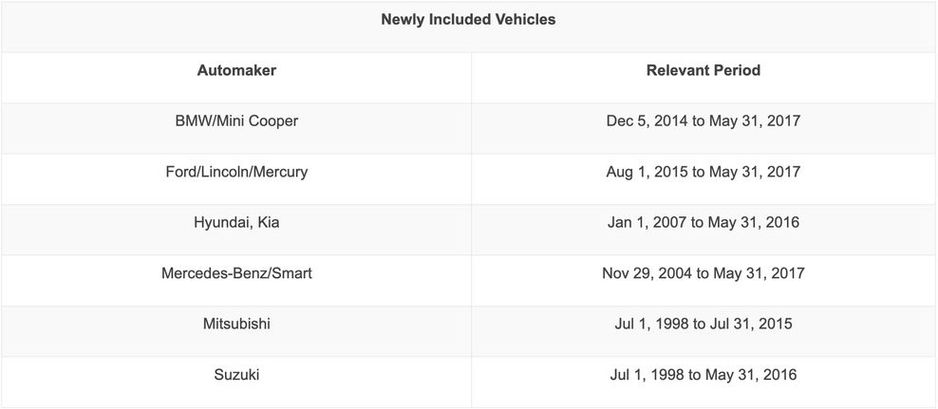This screenshot has width=938, height=409.
Task: Click Jul 1, 1998 to Jul 31, 2015
Action: point(703,324)
